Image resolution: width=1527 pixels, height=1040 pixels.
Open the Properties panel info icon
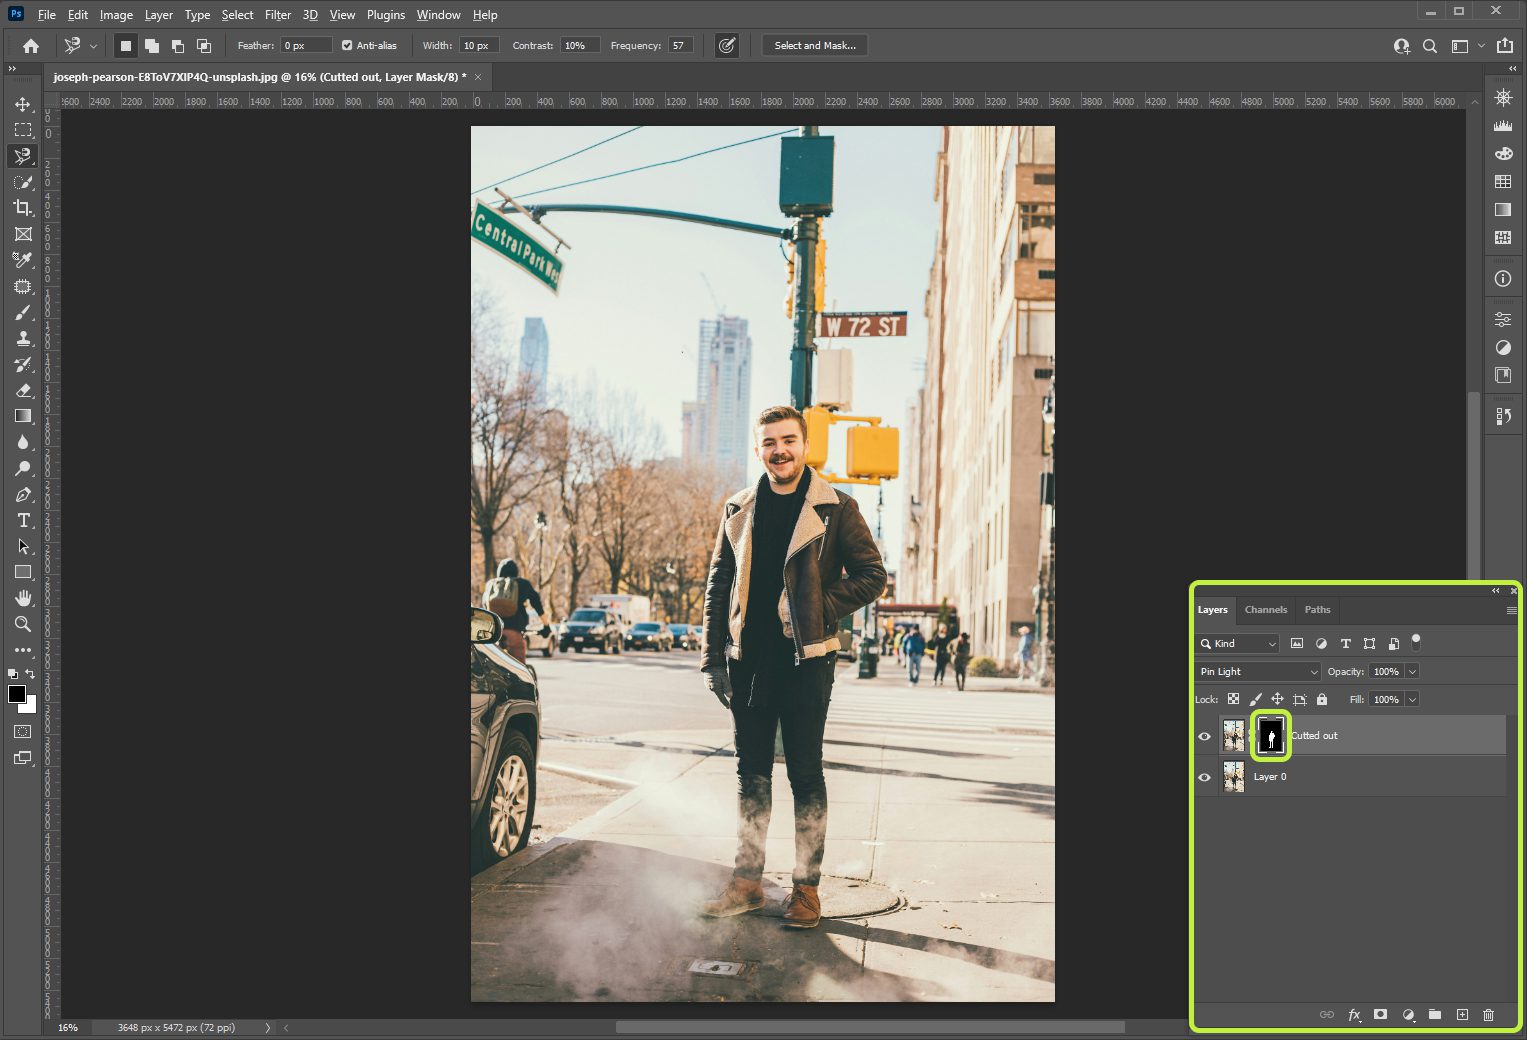(x=1503, y=279)
